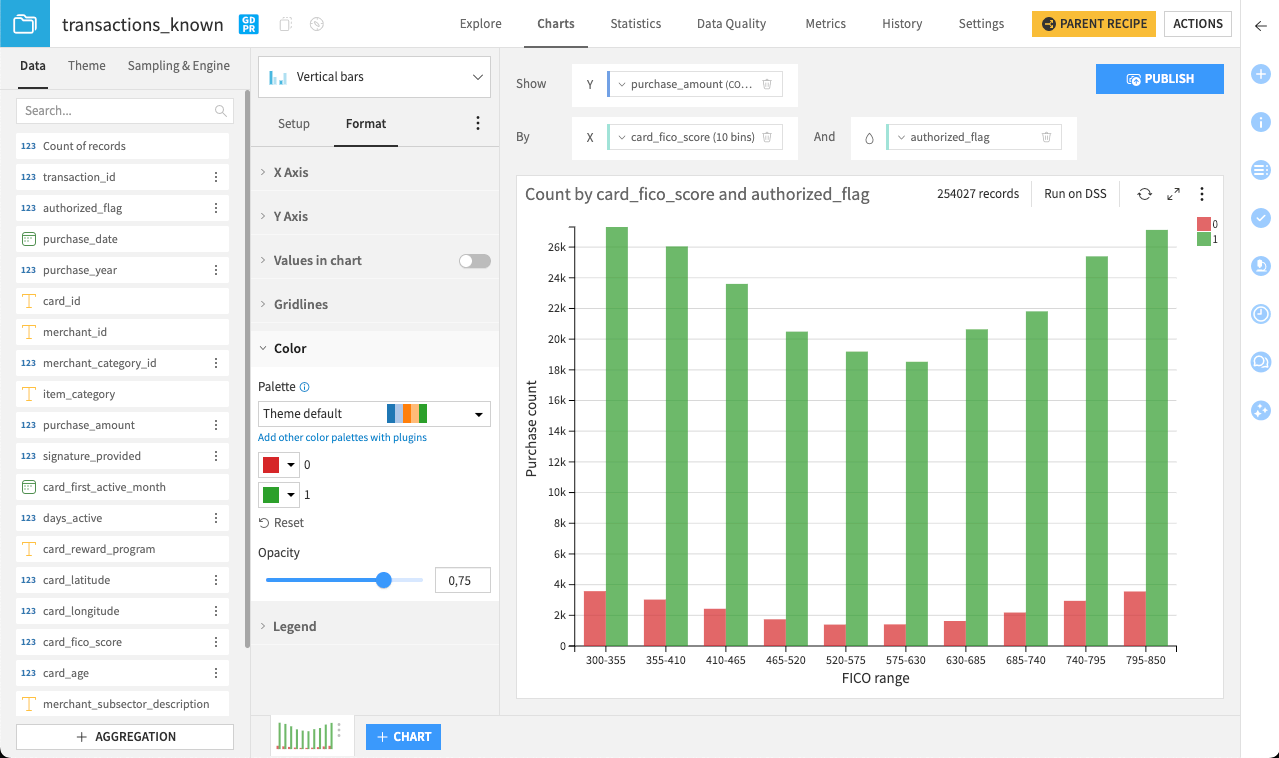Open the info panel from the right sidebar
The width and height of the screenshot is (1279, 758).
pos(1260,122)
